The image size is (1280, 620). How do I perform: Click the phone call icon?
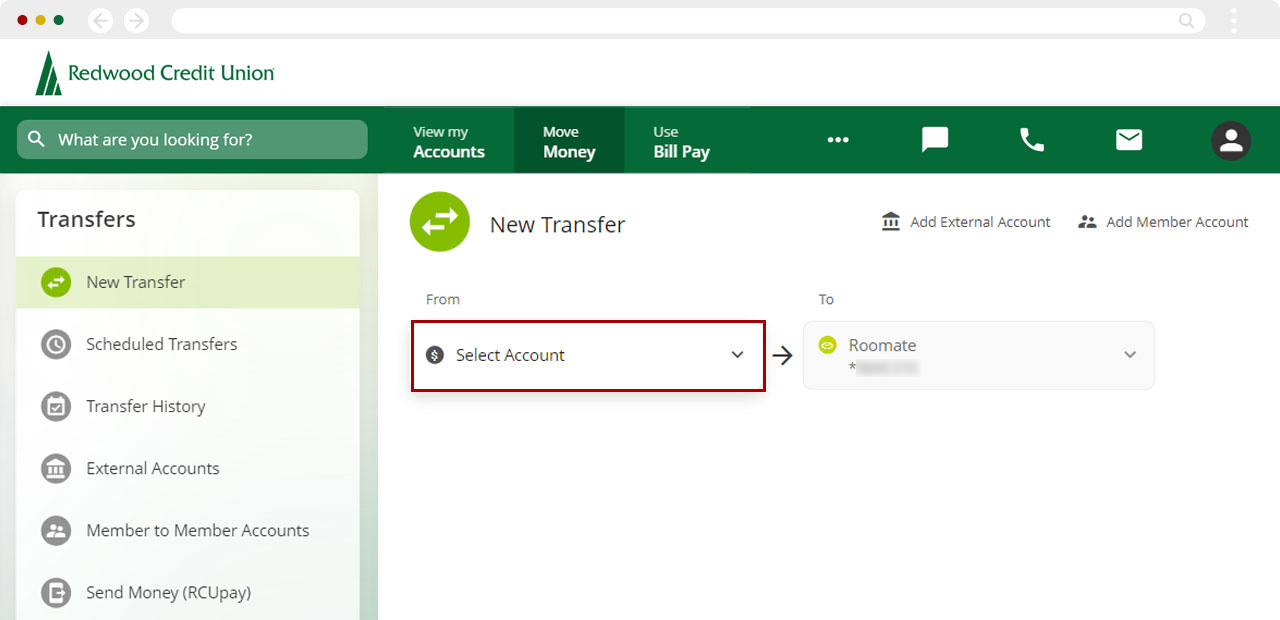pyautogui.click(x=1032, y=140)
